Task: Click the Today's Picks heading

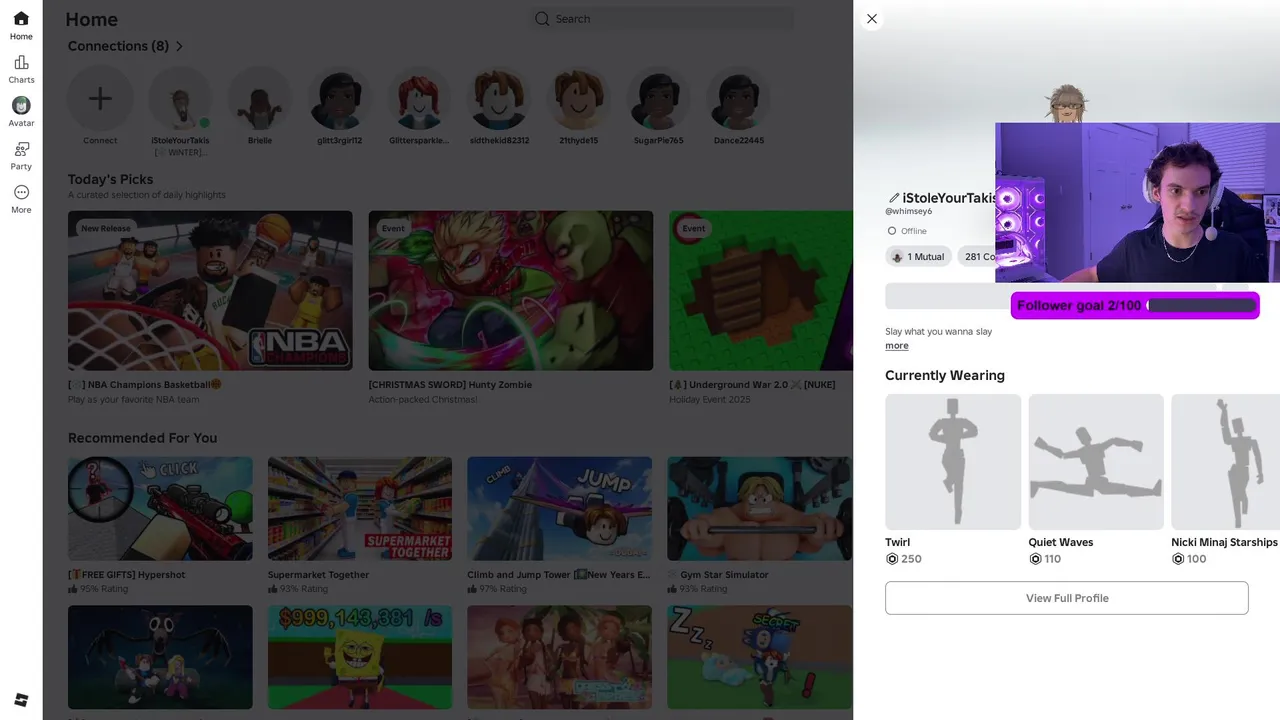Action: pos(110,180)
